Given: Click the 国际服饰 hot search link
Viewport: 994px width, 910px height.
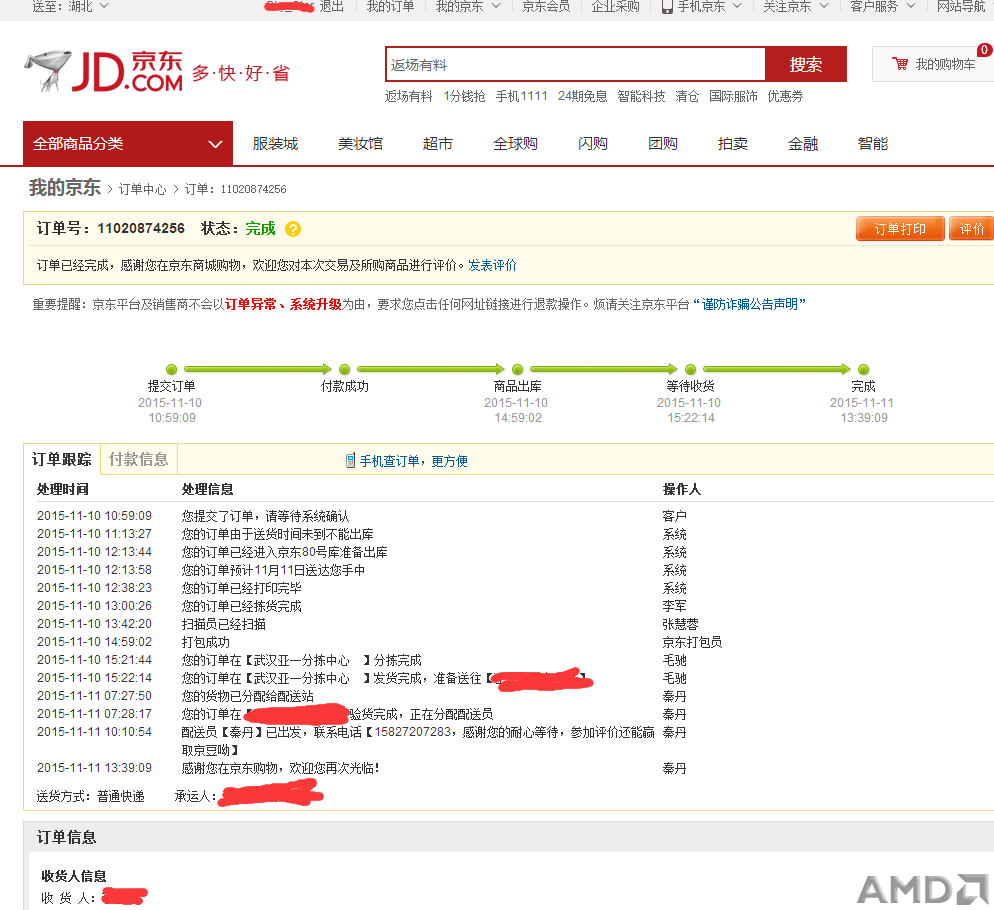Looking at the screenshot, I should (733, 96).
